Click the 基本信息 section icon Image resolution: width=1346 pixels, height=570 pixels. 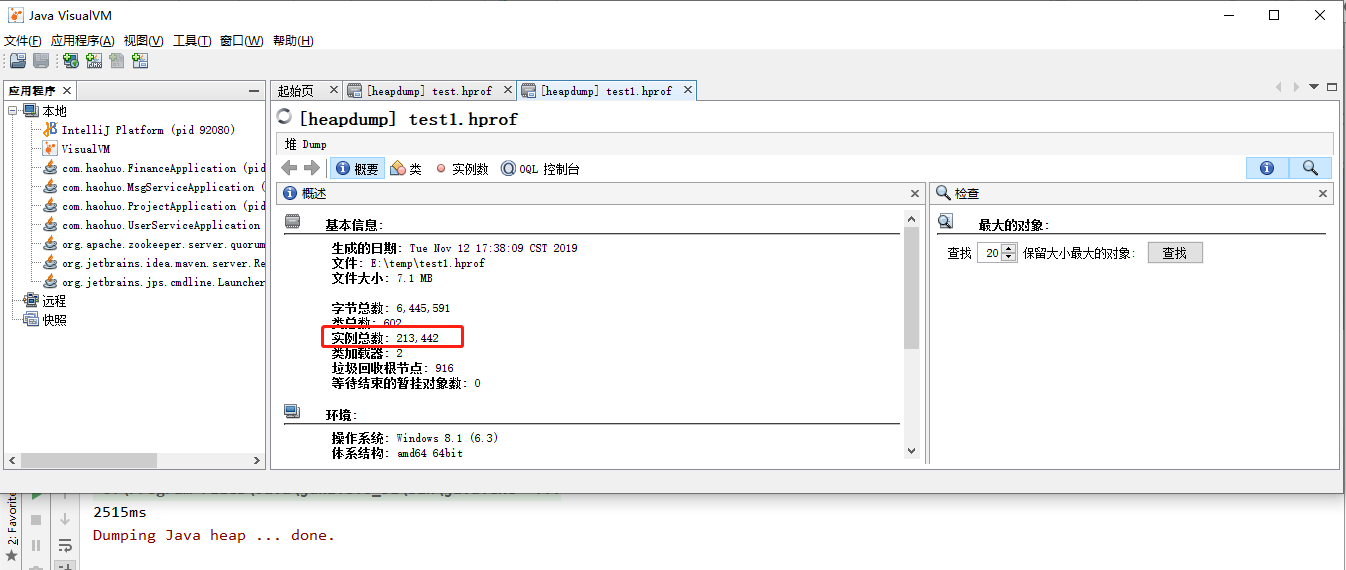point(292,222)
